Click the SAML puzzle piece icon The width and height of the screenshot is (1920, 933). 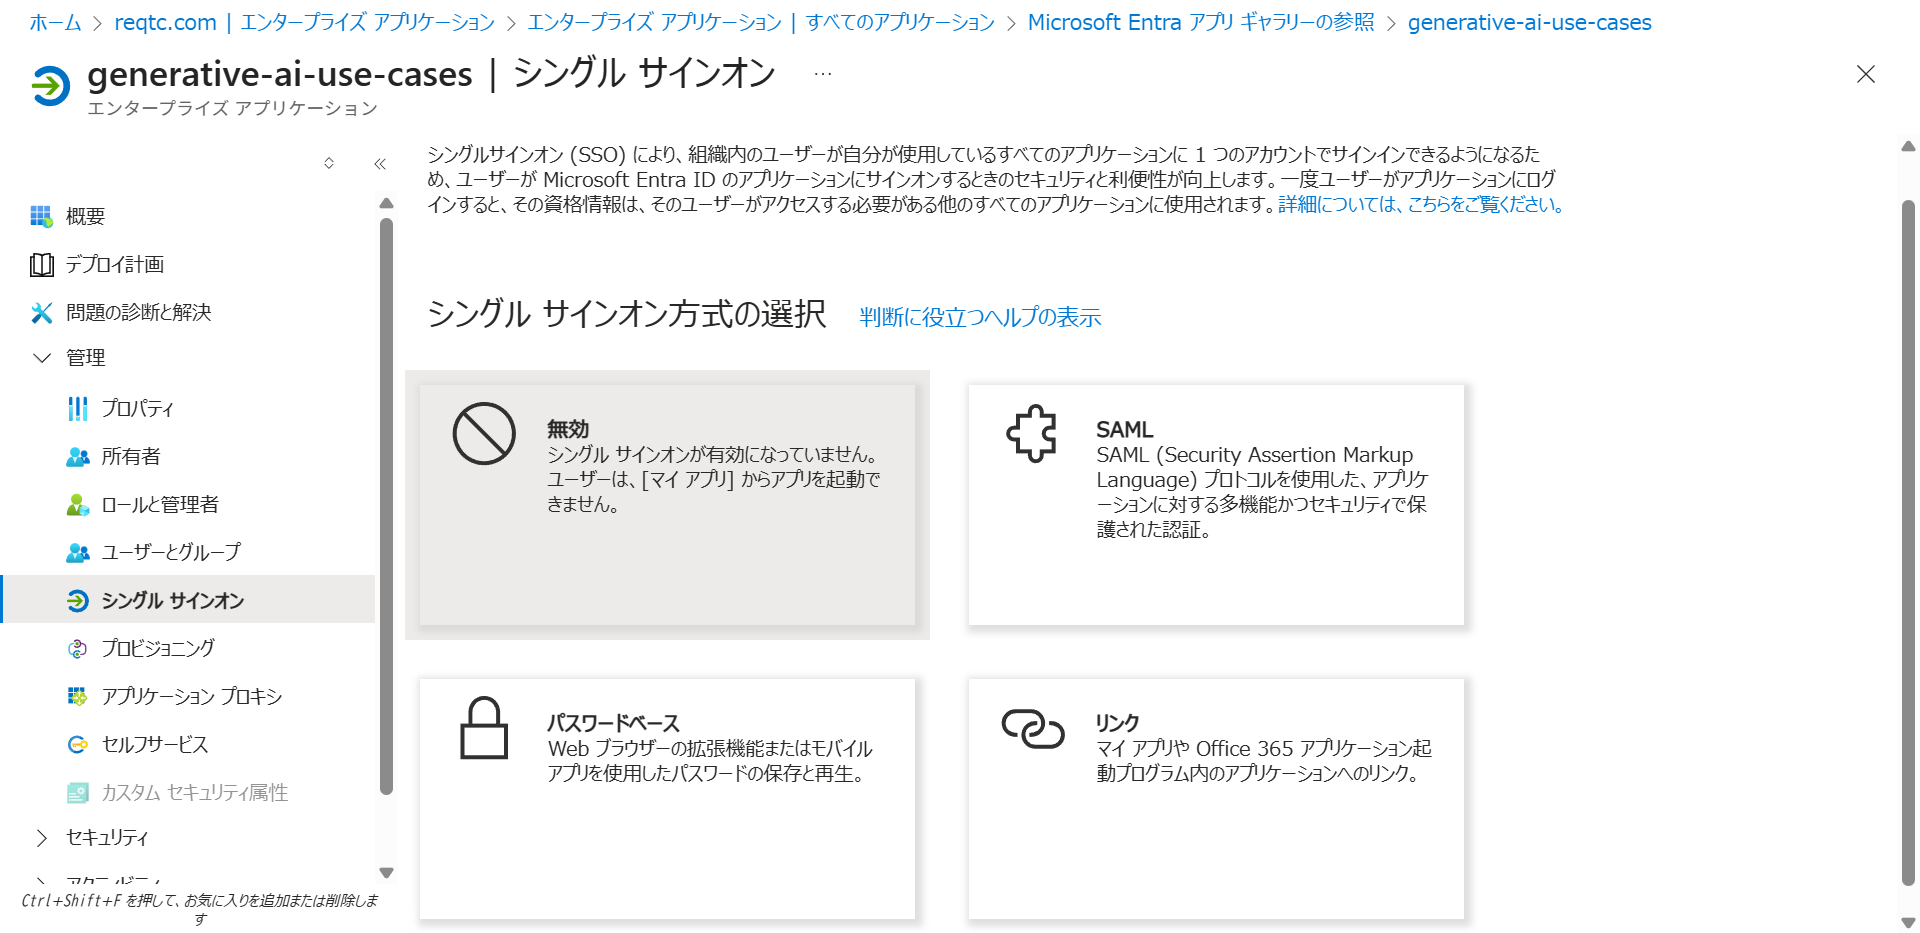click(x=1031, y=433)
